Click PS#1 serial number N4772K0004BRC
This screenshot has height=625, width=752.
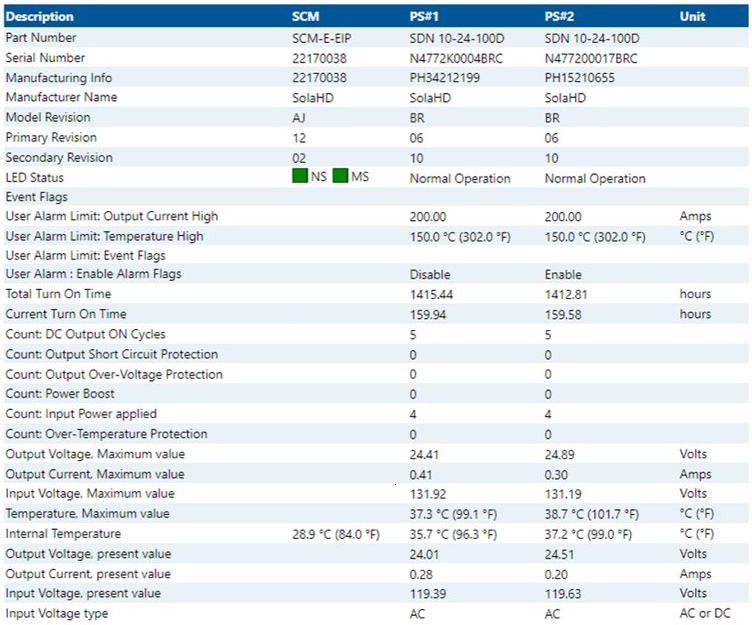[x=456, y=59]
